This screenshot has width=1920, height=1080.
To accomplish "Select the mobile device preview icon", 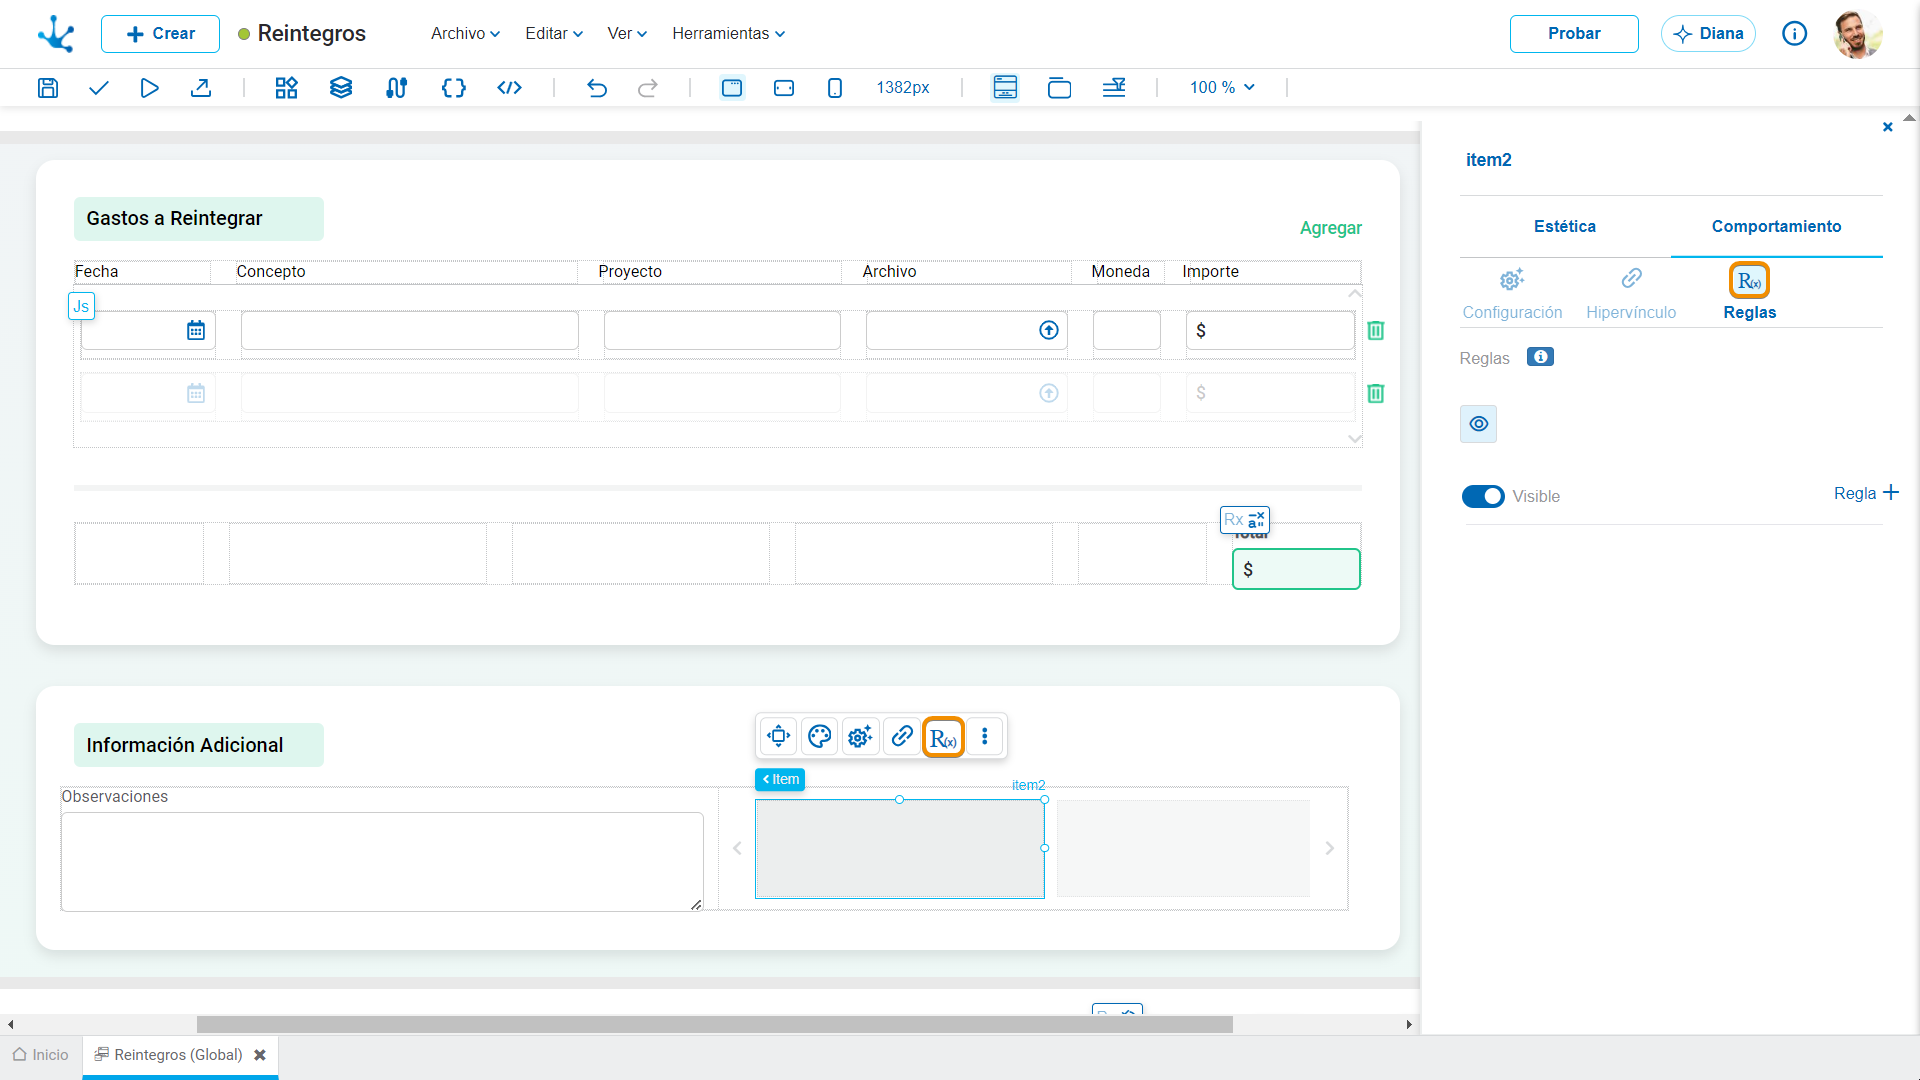I will coord(835,88).
